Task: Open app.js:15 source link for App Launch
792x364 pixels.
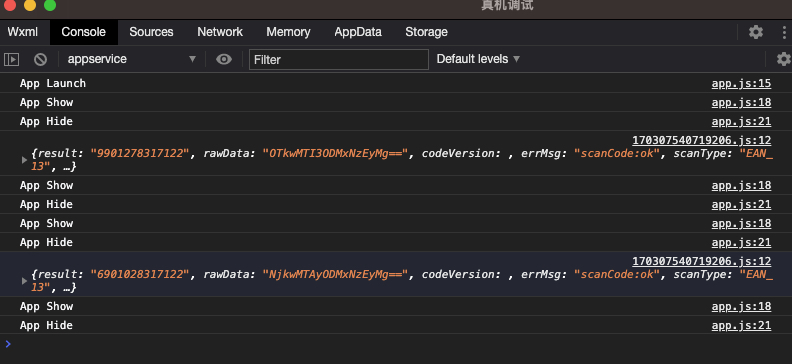Action: (x=741, y=83)
